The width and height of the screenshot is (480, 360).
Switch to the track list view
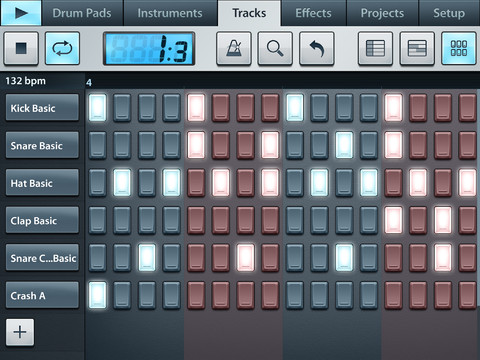[375, 48]
